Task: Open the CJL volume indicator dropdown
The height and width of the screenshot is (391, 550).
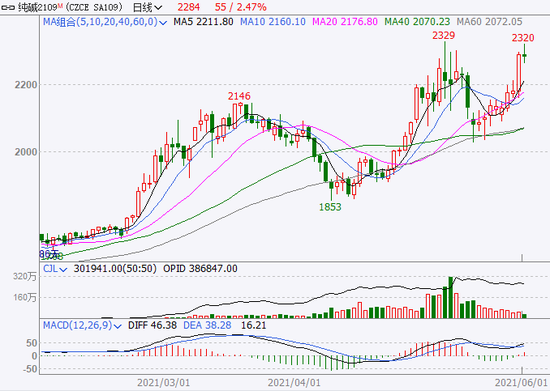Action: tap(55, 269)
